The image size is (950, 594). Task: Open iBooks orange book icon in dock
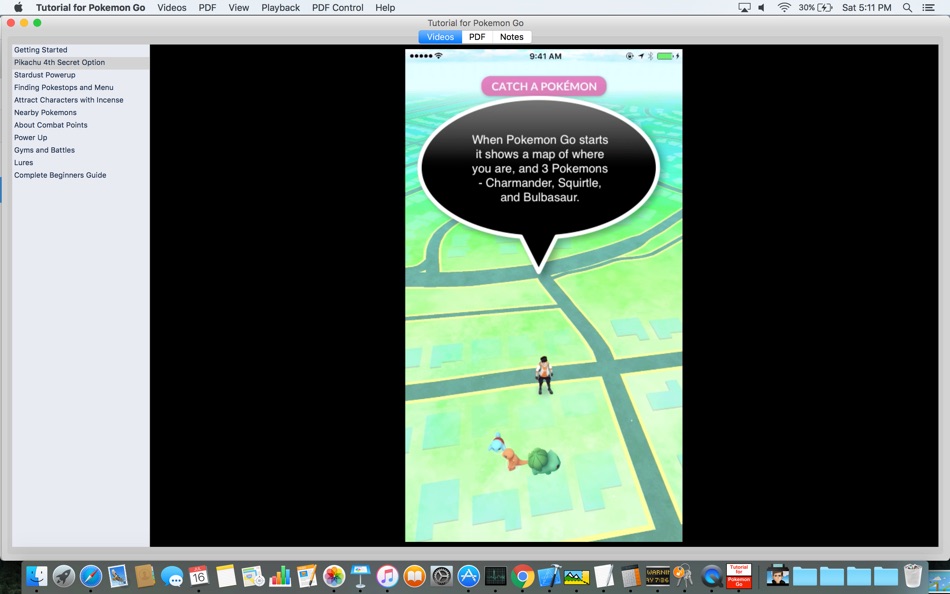pos(414,576)
